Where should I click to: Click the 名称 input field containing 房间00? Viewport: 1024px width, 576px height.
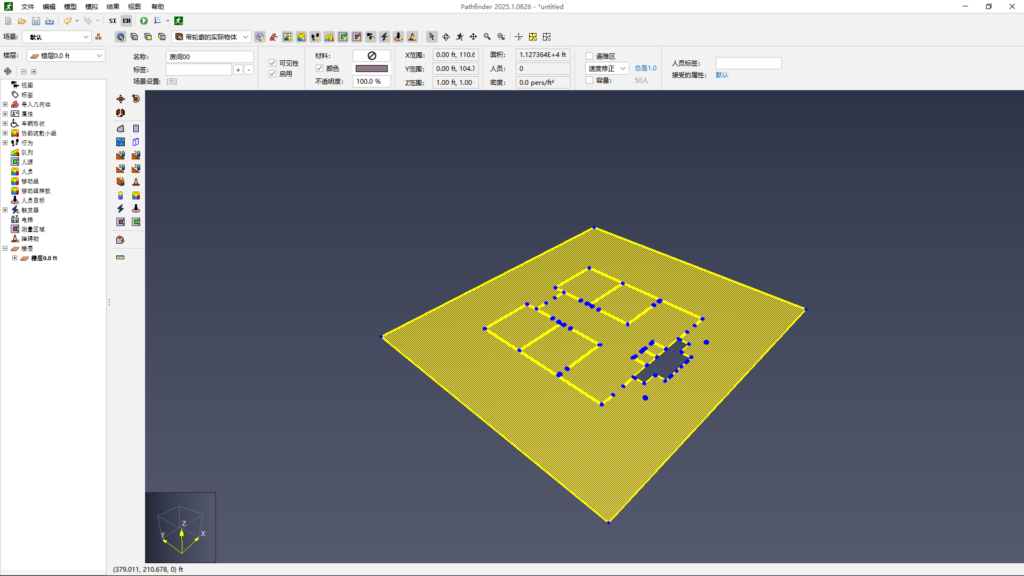click(x=209, y=57)
